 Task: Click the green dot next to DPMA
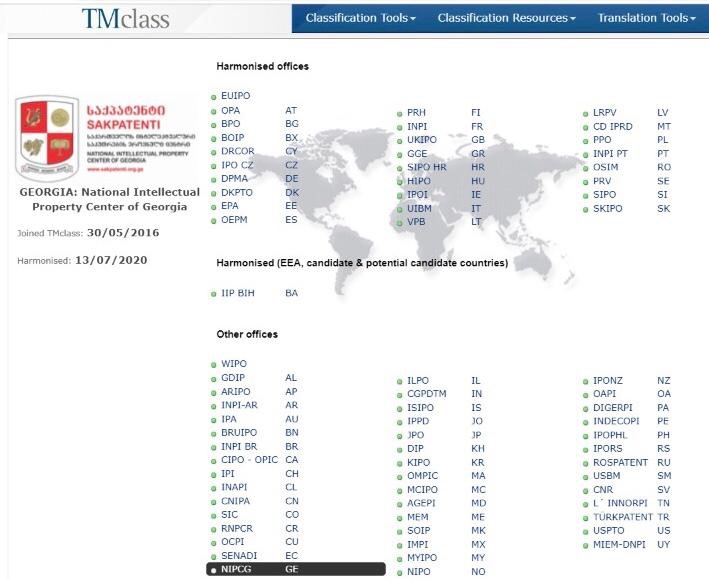[214, 179]
